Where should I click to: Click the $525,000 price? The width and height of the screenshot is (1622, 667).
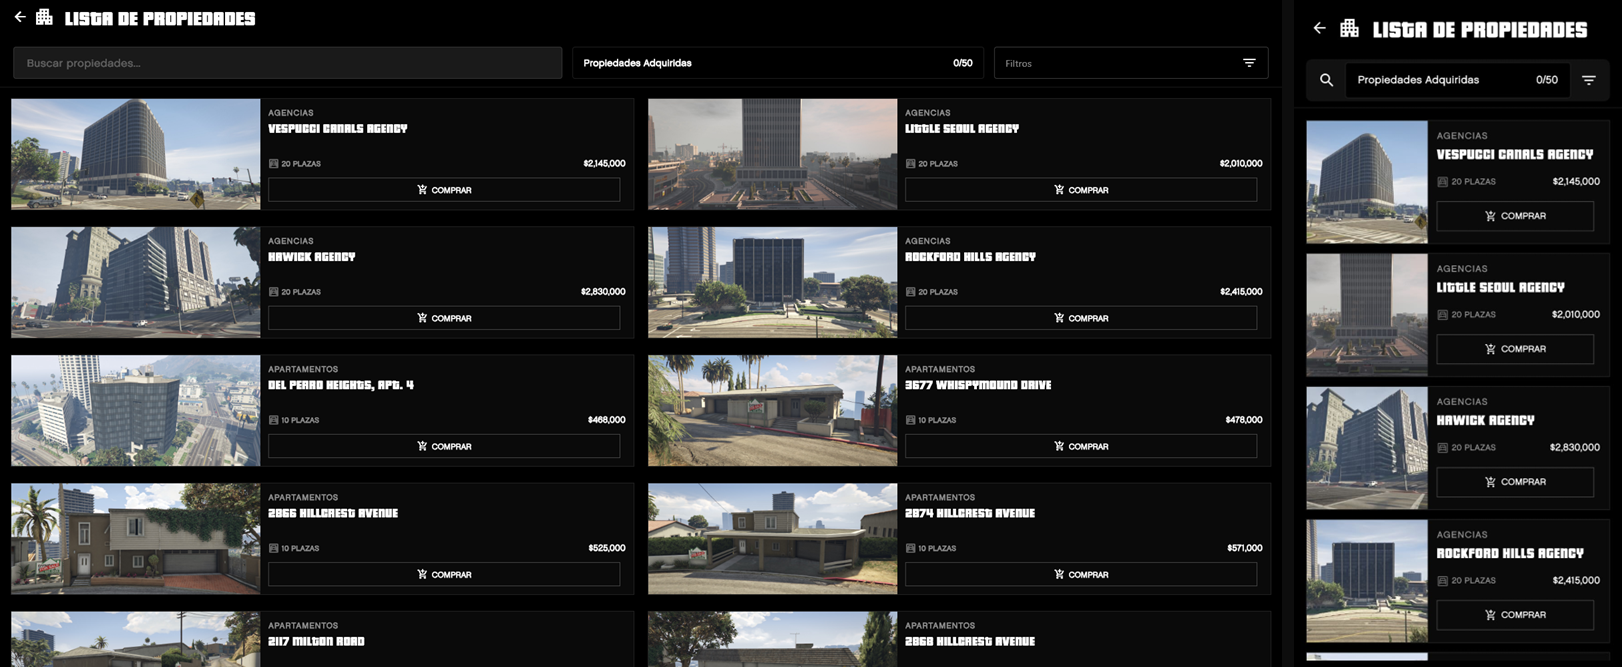pos(607,548)
